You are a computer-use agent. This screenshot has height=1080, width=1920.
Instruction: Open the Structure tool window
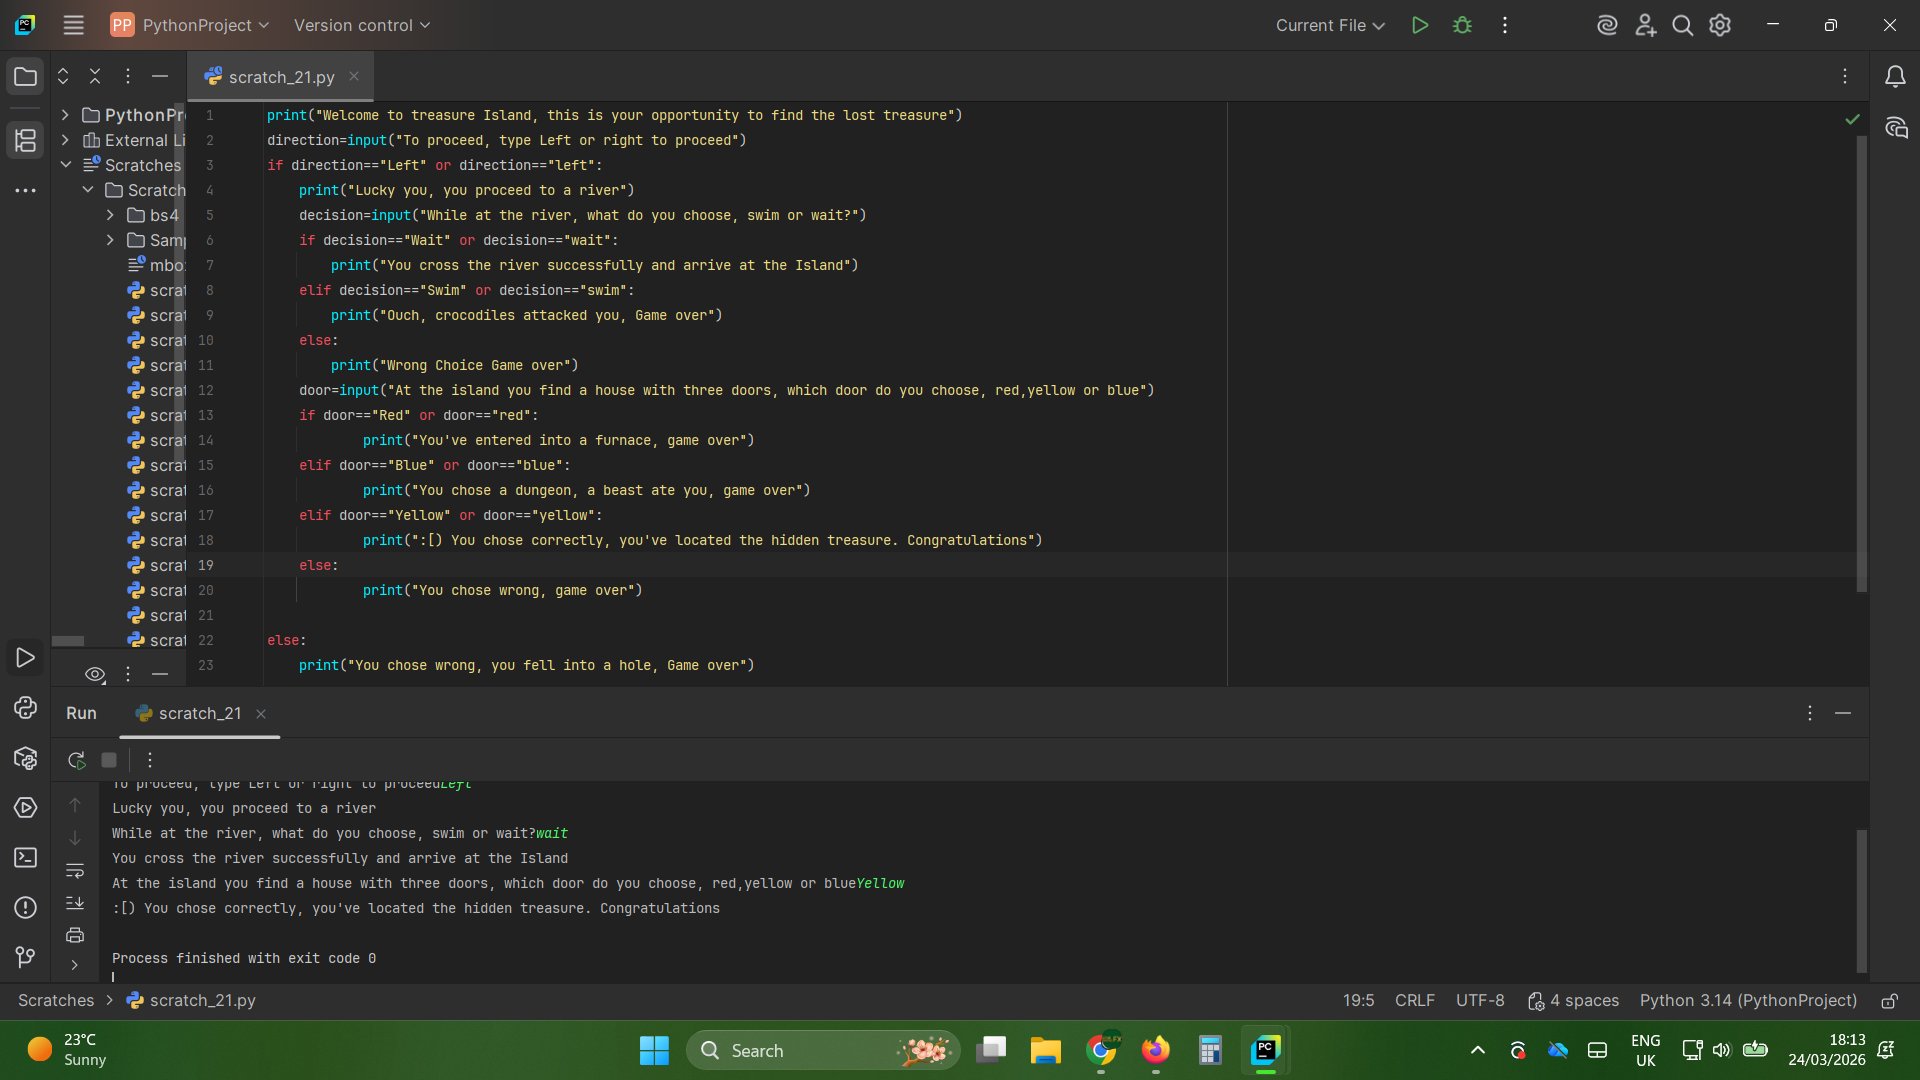pos(25,140)
